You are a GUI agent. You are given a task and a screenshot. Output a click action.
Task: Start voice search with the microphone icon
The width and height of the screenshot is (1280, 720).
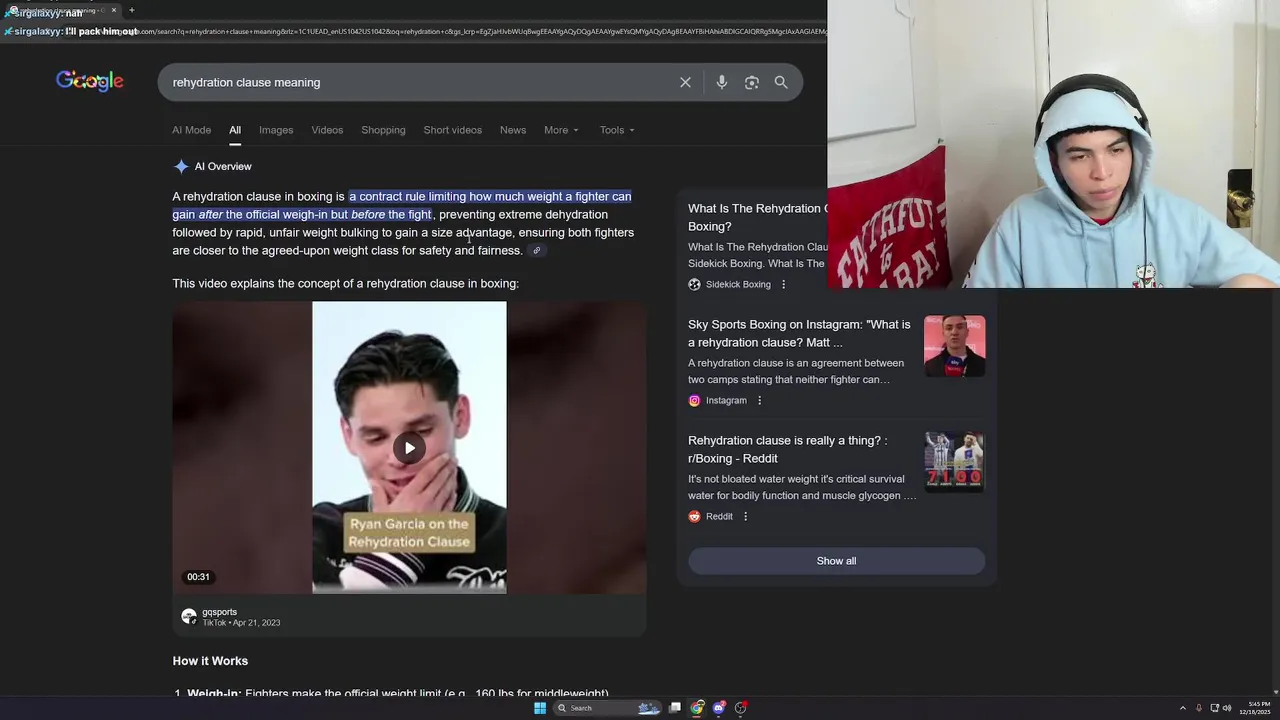coord(721,82)
